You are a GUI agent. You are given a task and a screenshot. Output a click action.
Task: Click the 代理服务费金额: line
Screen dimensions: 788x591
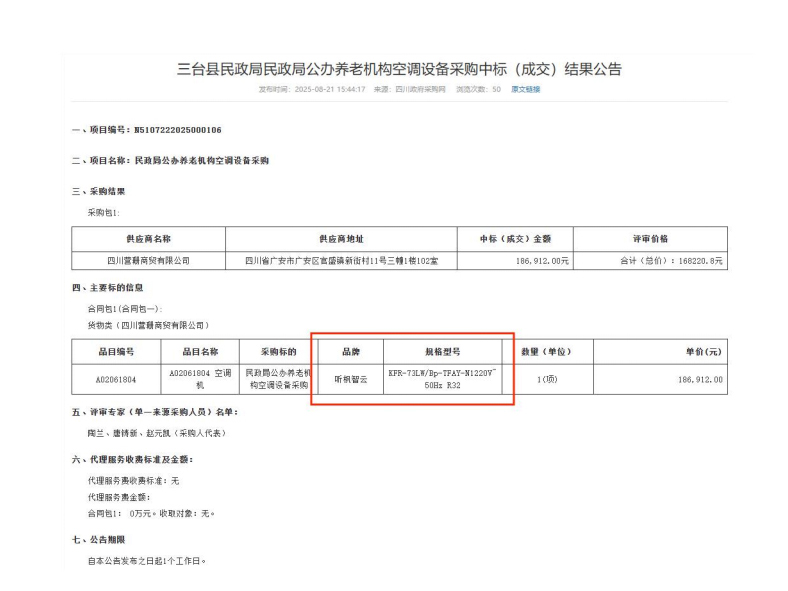coord(119,498)
